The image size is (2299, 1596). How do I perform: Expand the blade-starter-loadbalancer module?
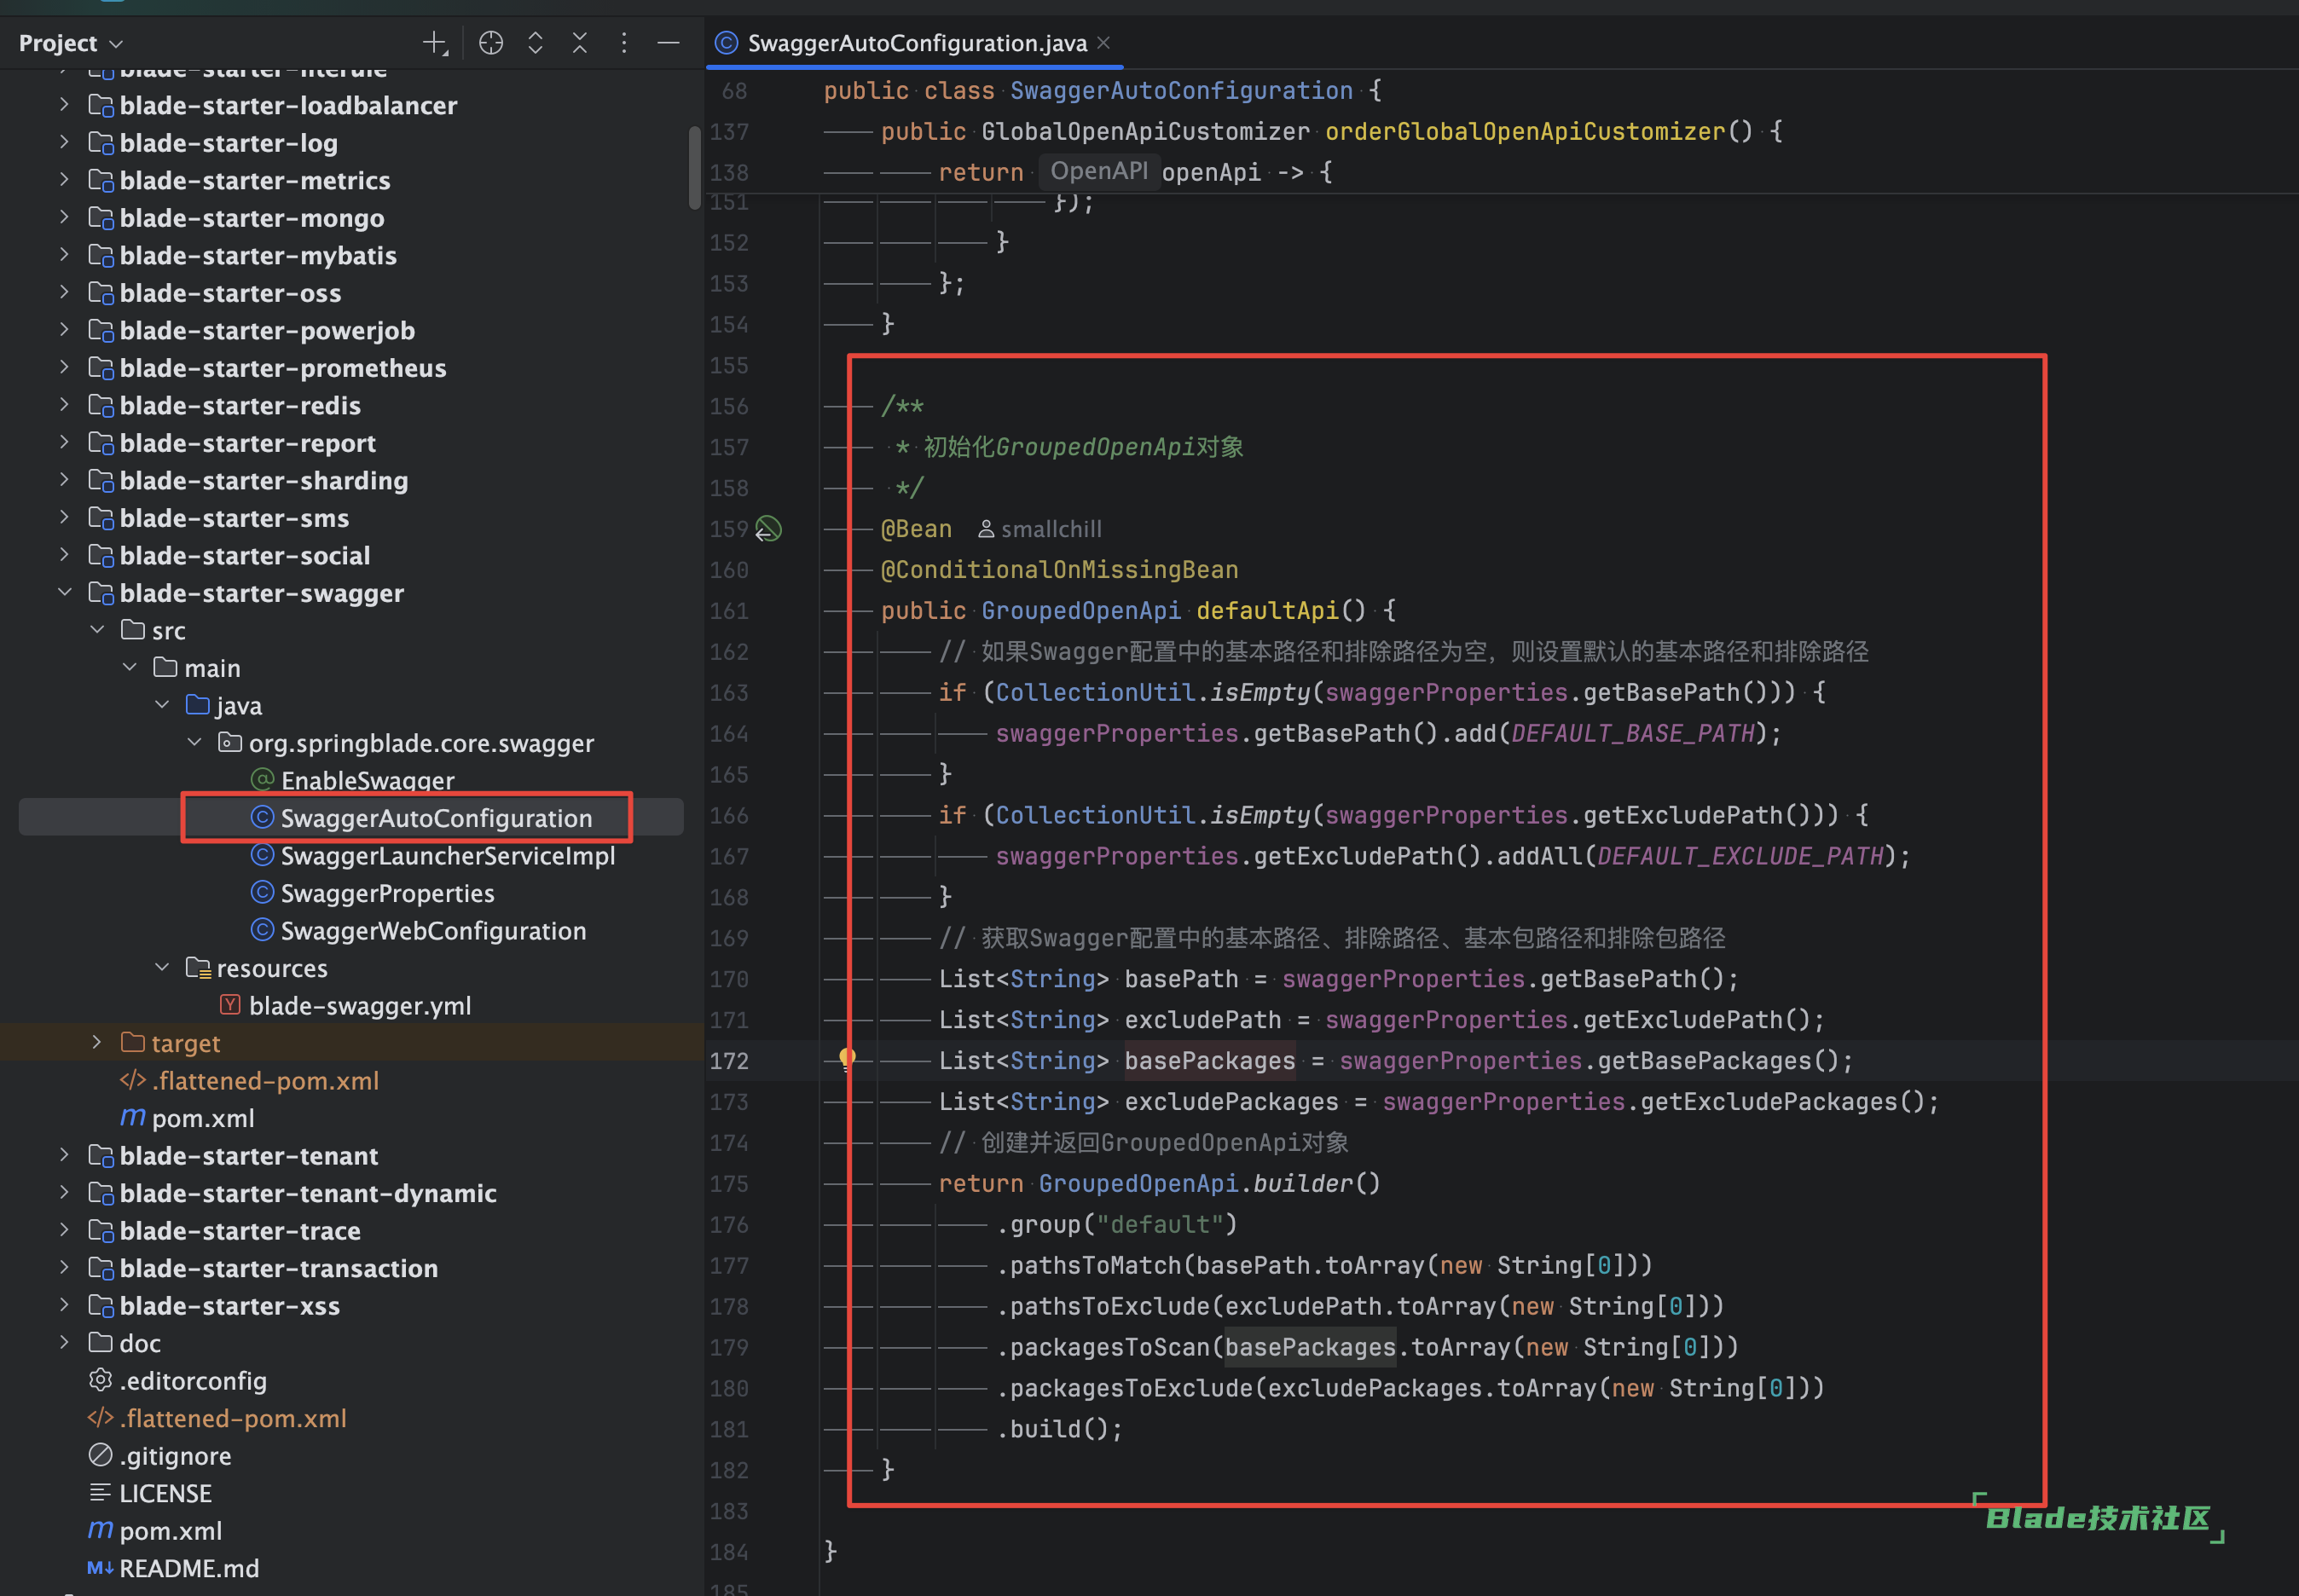[64, 105]
